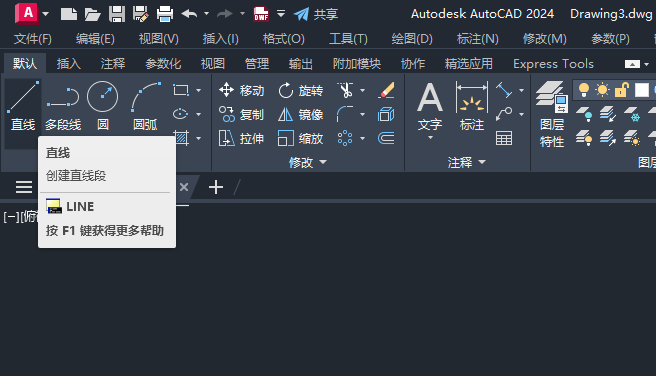Click the fillet corner tool
The image size is (656, 376).
pyautogui.click(x=345, y=114)
